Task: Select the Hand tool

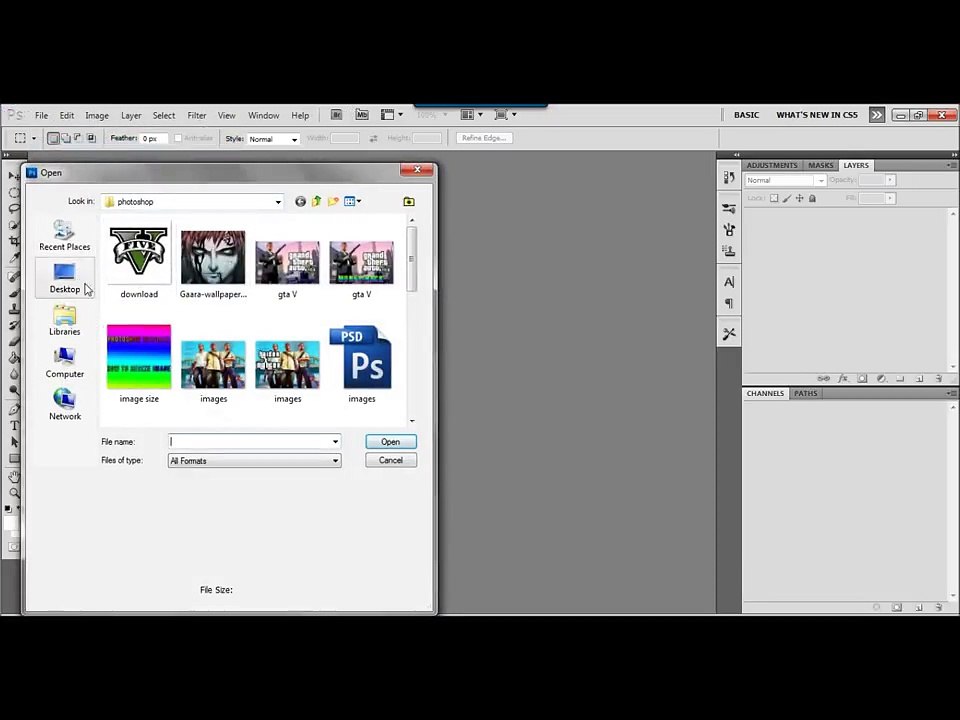Action: coord(13,476)
